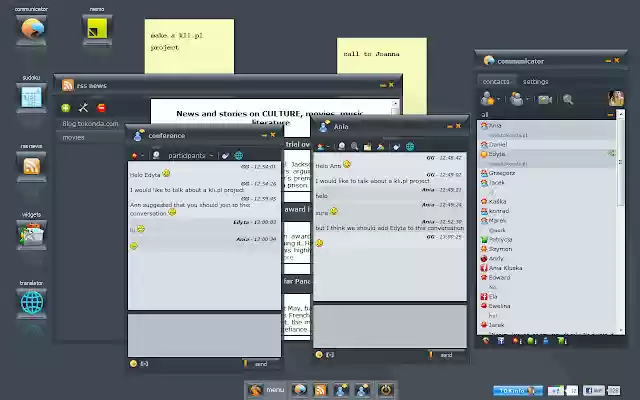Select contact Ewelina in communicator list
Viewport: 640px width, 400px height.
[x=547, y=306]
